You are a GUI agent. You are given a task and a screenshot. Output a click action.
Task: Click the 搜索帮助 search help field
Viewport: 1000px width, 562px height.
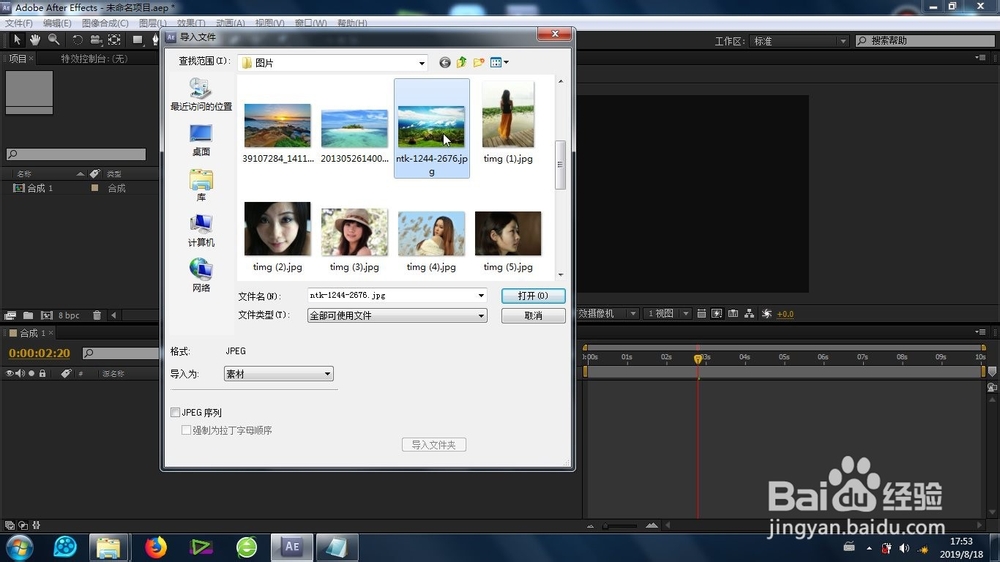click(925, 41)
